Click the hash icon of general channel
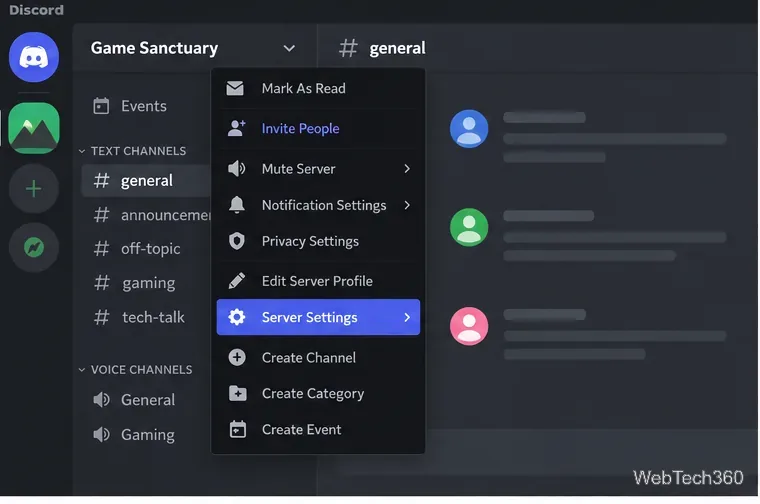 coord(101,180)
